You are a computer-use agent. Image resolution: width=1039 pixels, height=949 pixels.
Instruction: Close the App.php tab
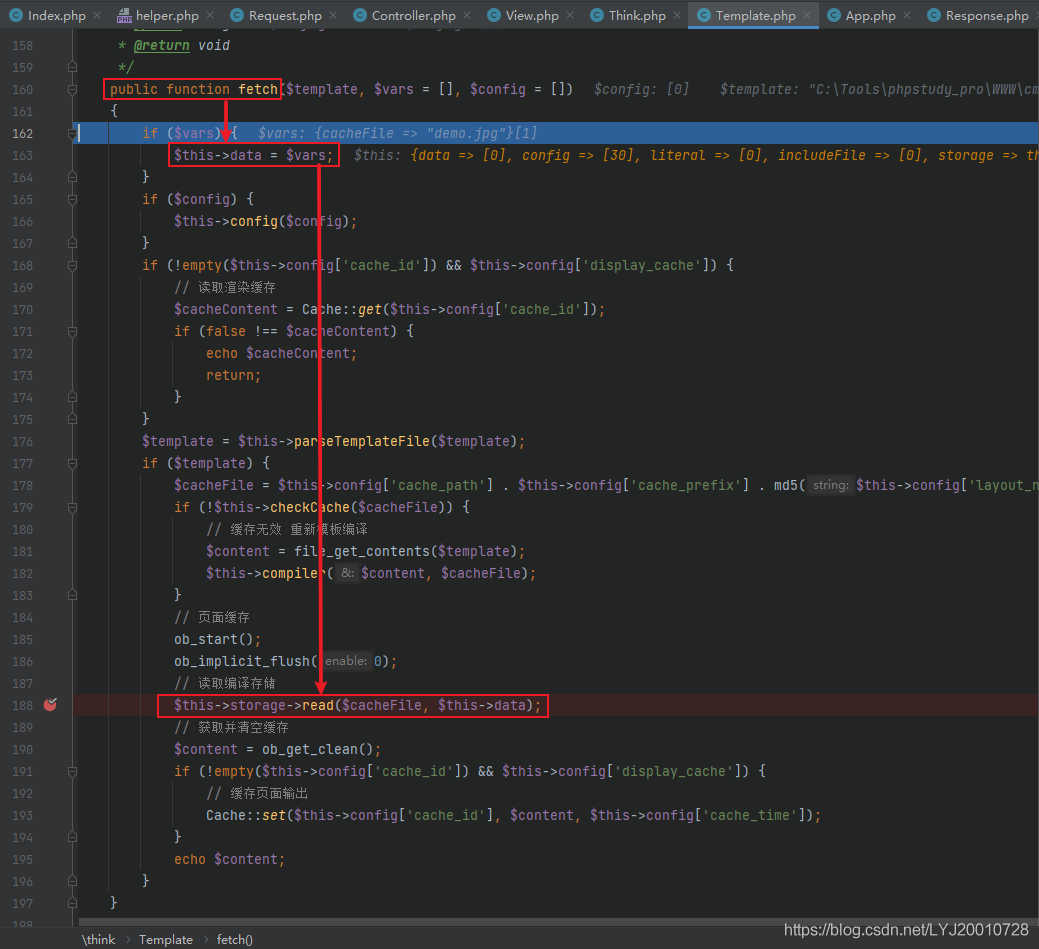[x=907, y=15]
